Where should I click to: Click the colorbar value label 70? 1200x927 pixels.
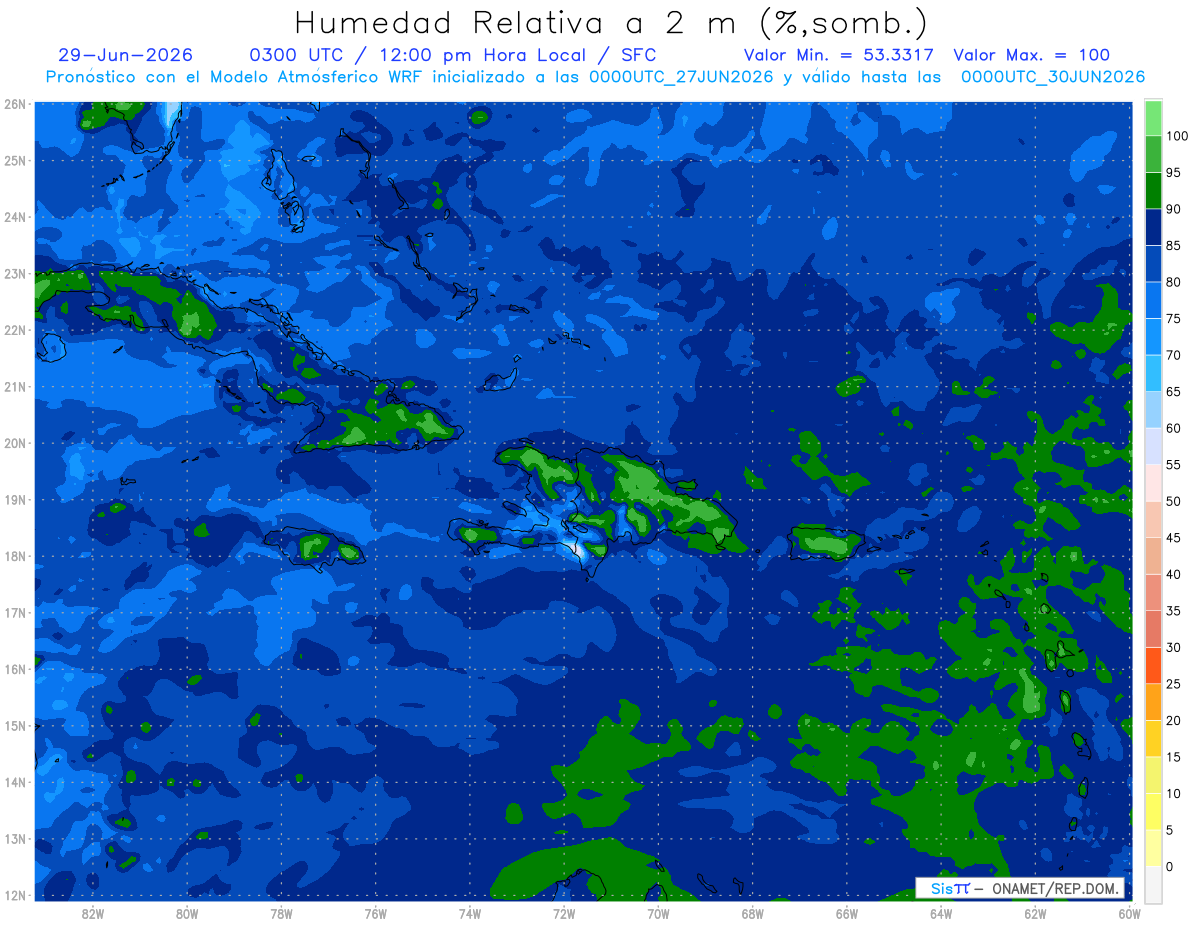click(1173, 355)
